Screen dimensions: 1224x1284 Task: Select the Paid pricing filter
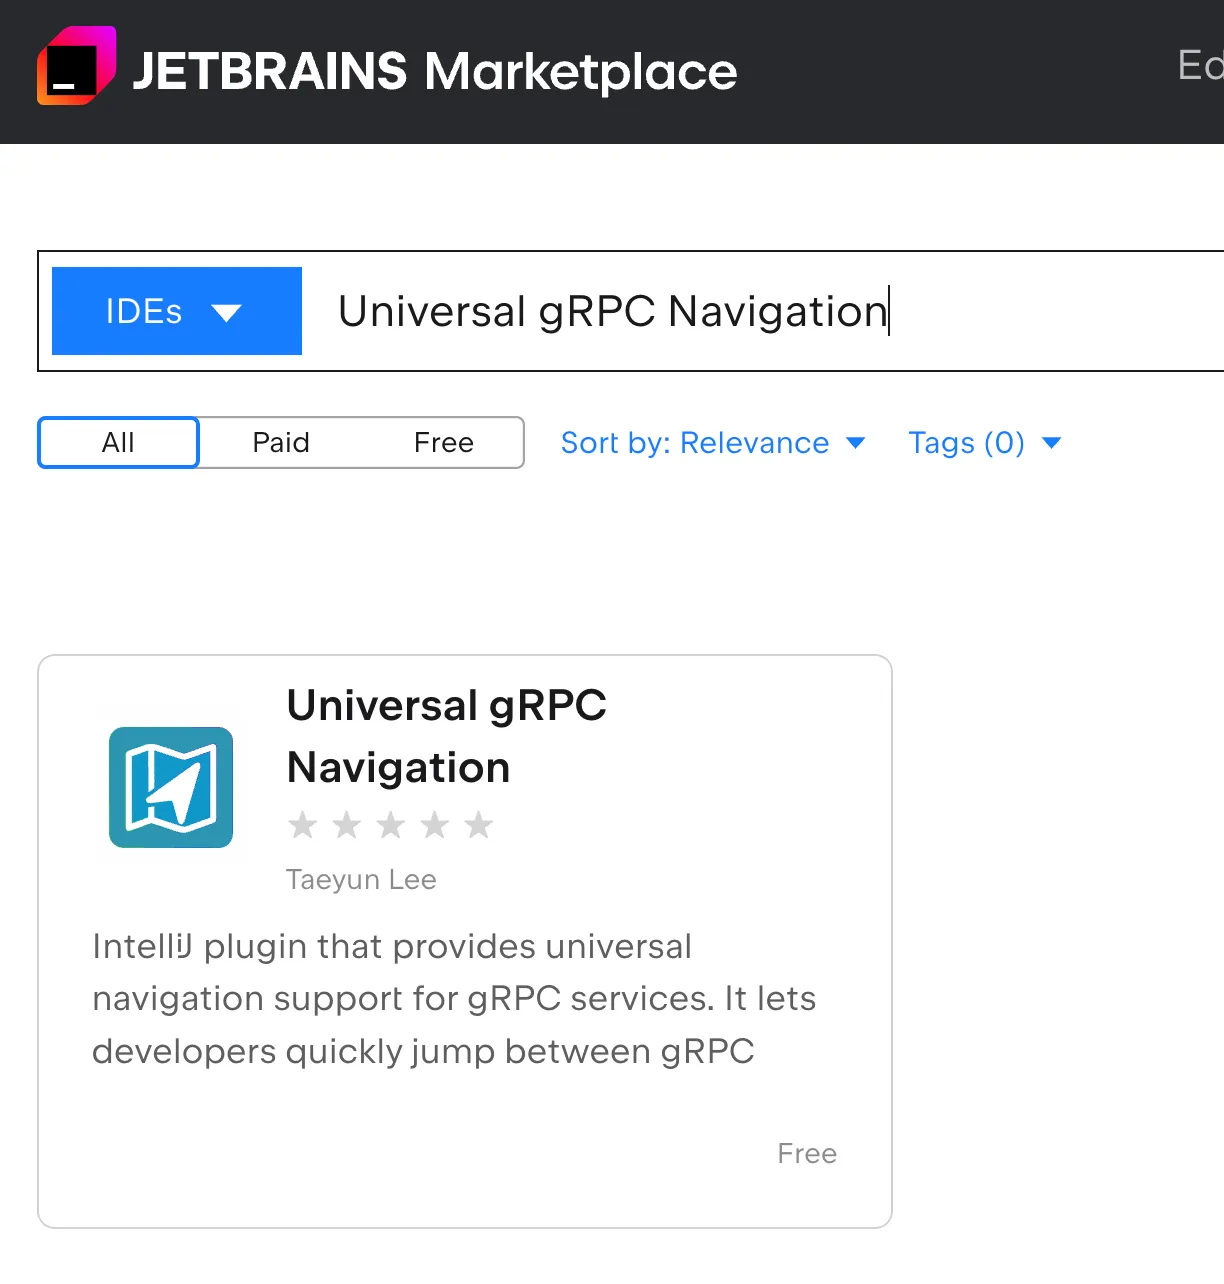(x=281, y=443)
